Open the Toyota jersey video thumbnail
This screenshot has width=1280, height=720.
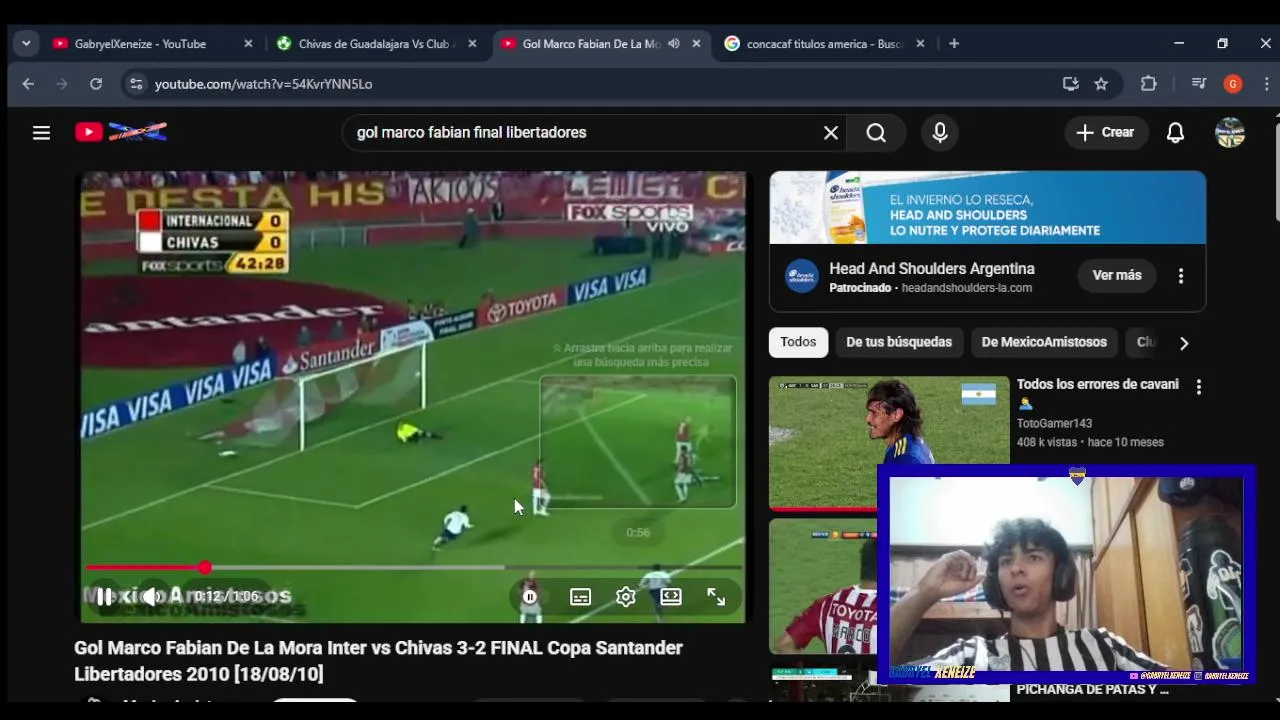pyautogui.click(x=825, y=586)
